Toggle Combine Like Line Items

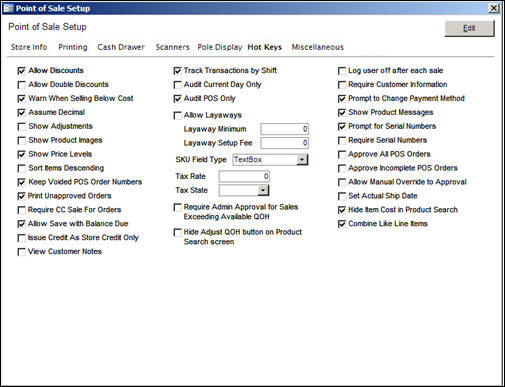pyautogui.click(x=342, y=224)
